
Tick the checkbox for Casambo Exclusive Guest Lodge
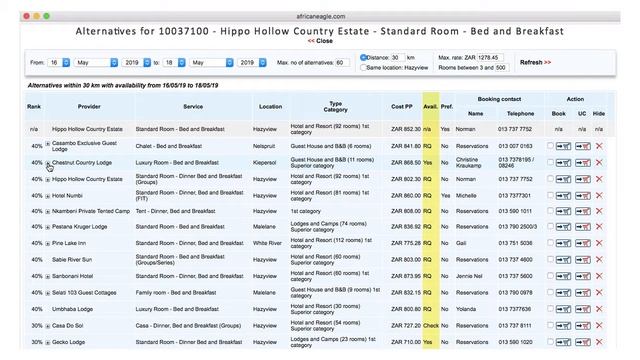click(x=550, y=146)
